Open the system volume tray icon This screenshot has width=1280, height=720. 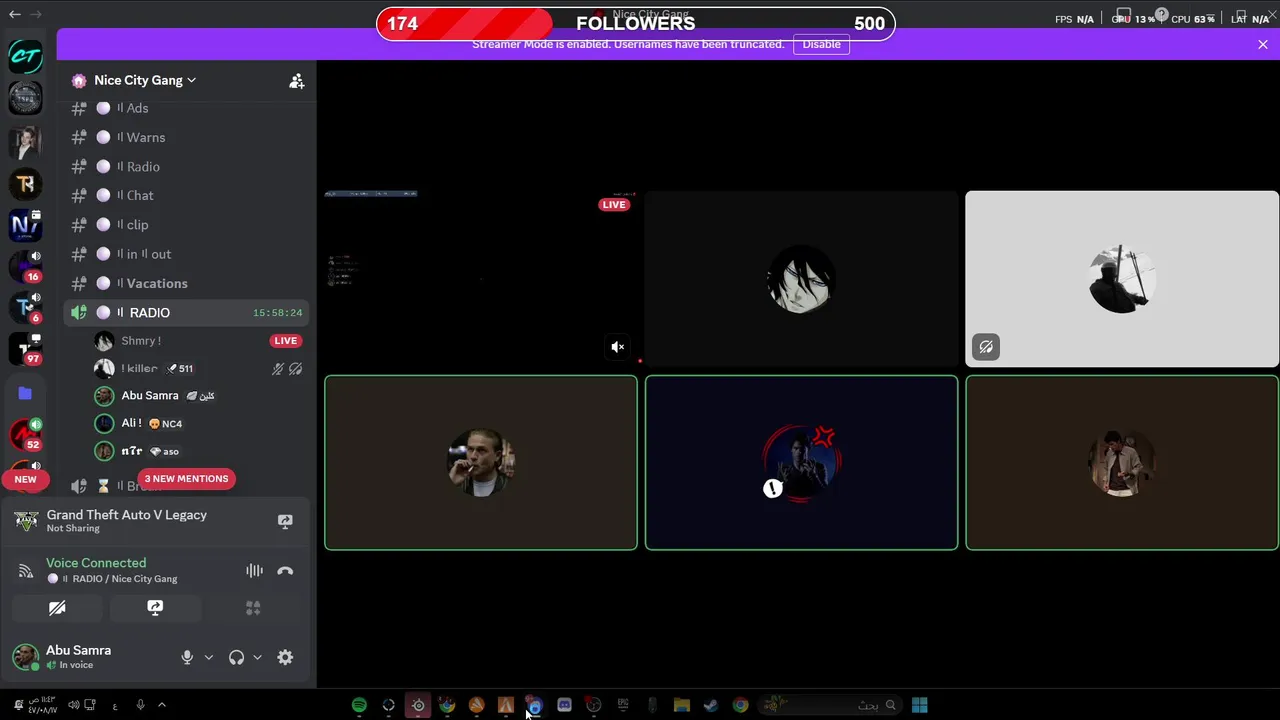(x=73, y=705)
